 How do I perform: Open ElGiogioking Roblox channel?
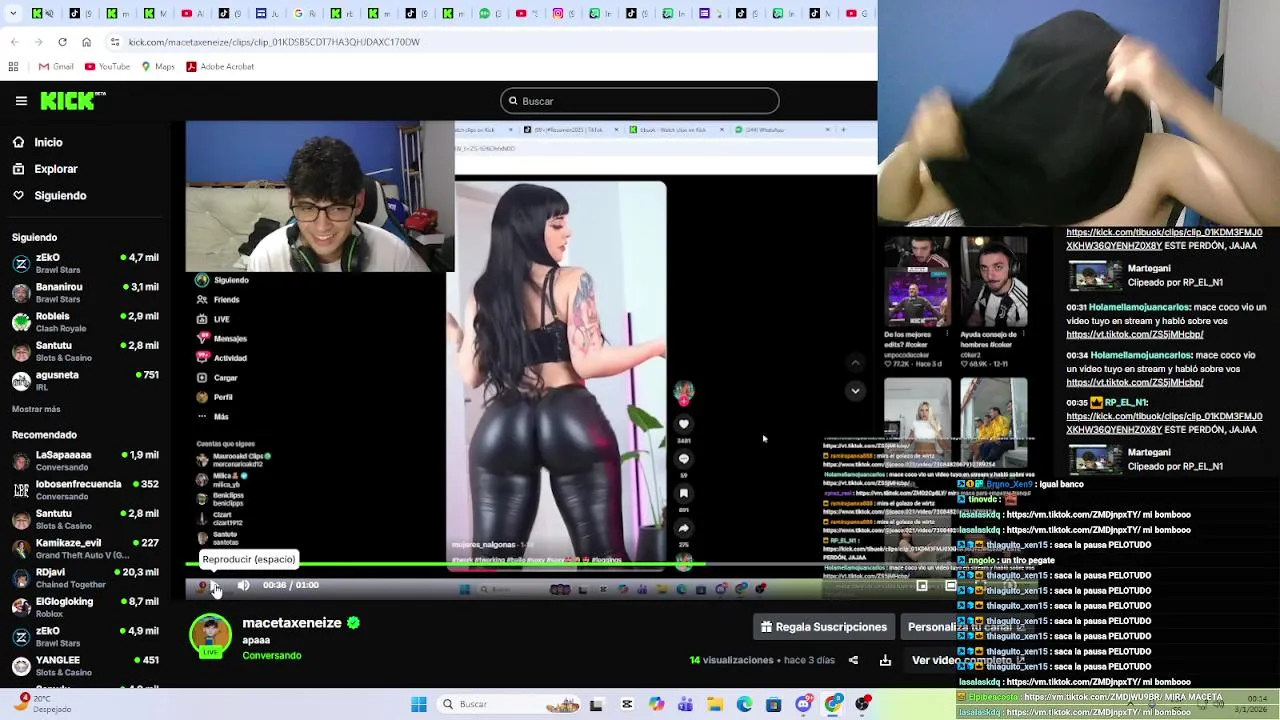coord(86,607)
